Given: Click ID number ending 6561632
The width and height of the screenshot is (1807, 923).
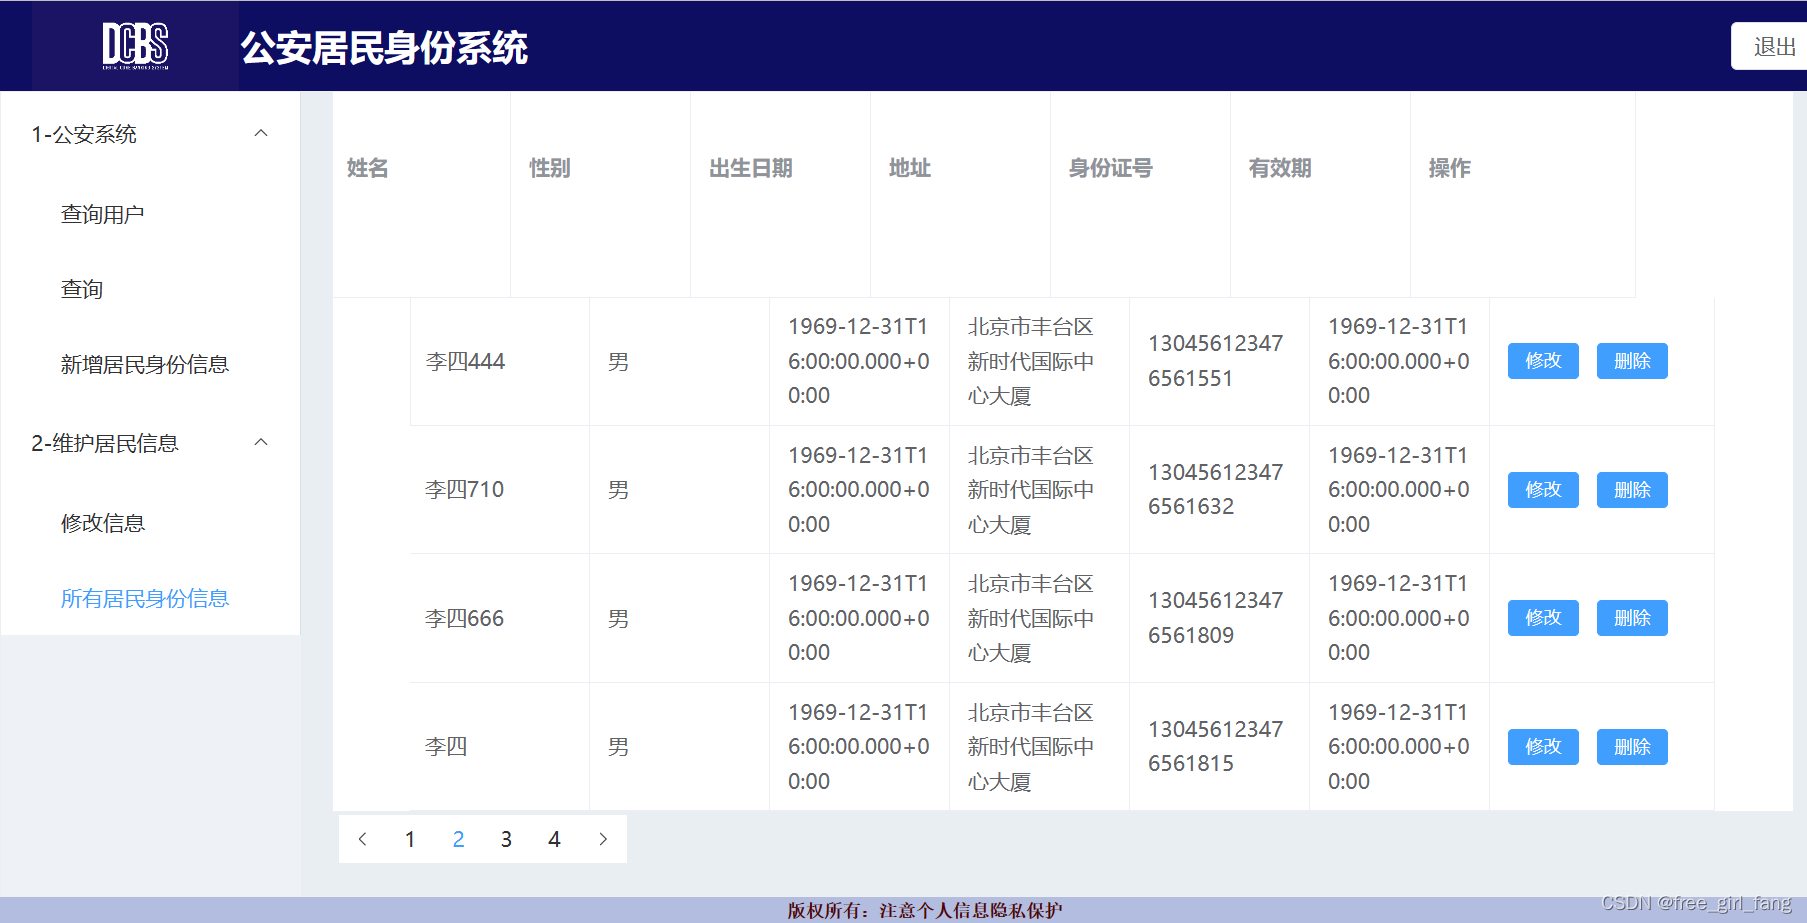Looking at the screenshot, I should point(1216,489).
